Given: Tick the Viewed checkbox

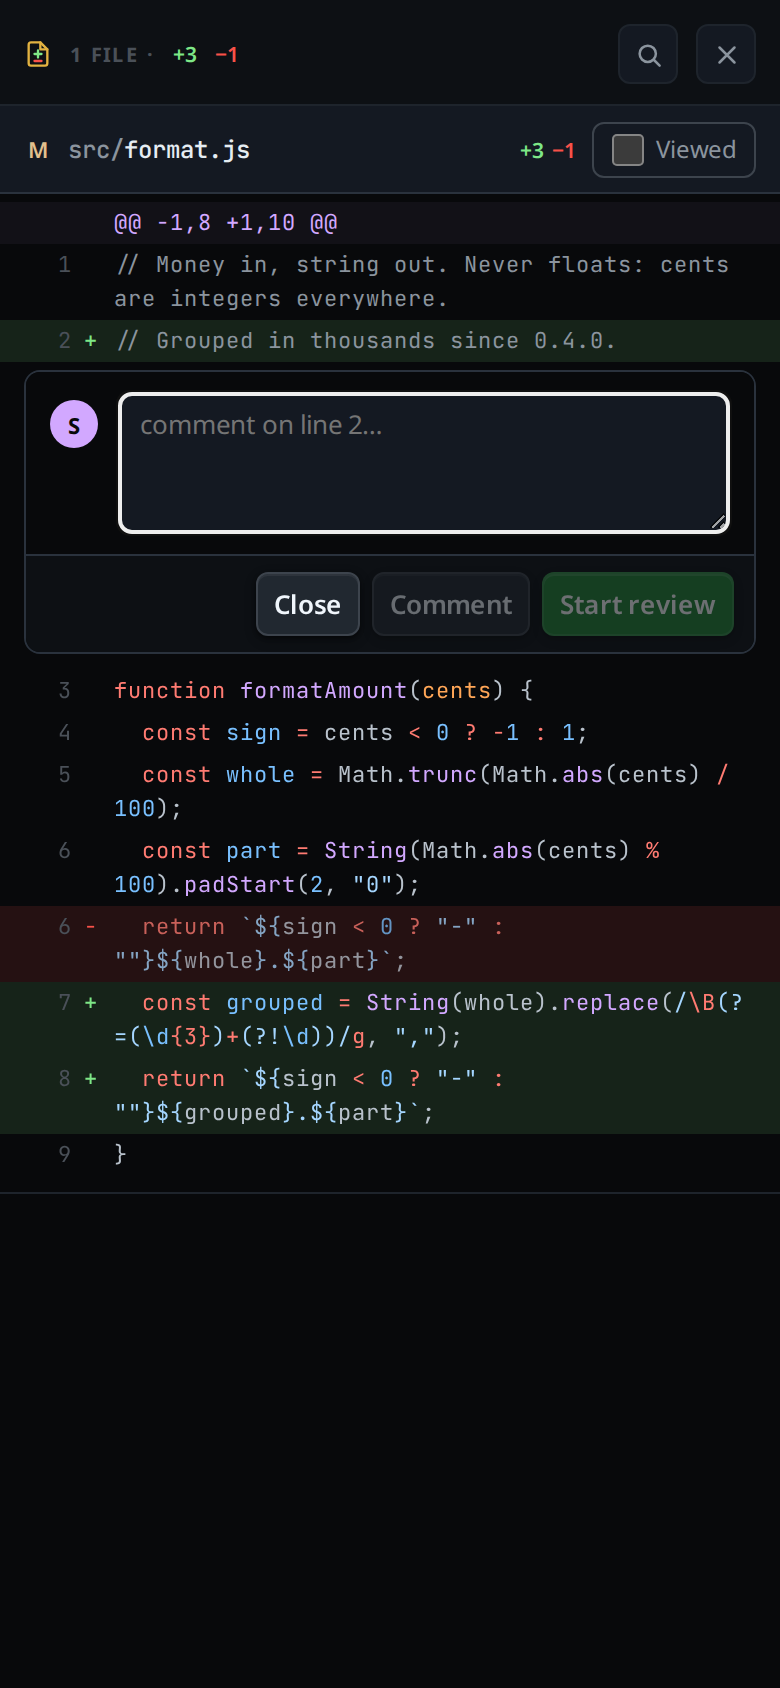Looking at the screenshot, I should pyautogui.click(x=628, y=150).
